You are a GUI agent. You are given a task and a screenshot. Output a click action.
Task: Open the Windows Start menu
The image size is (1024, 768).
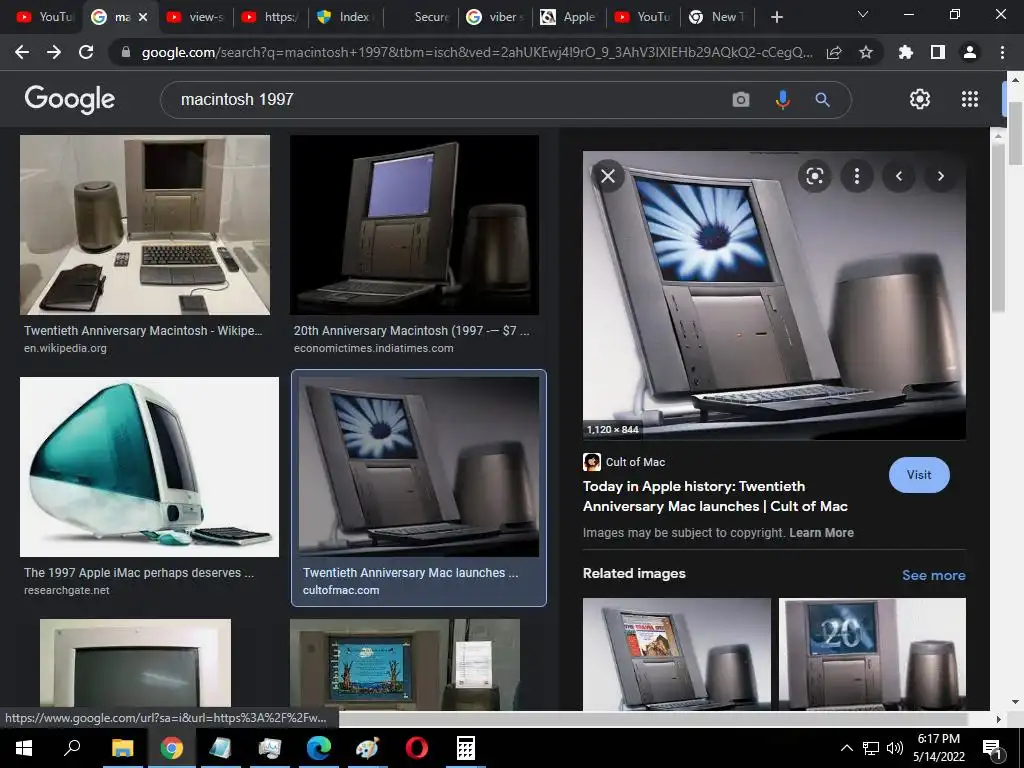tap(24, 748)
